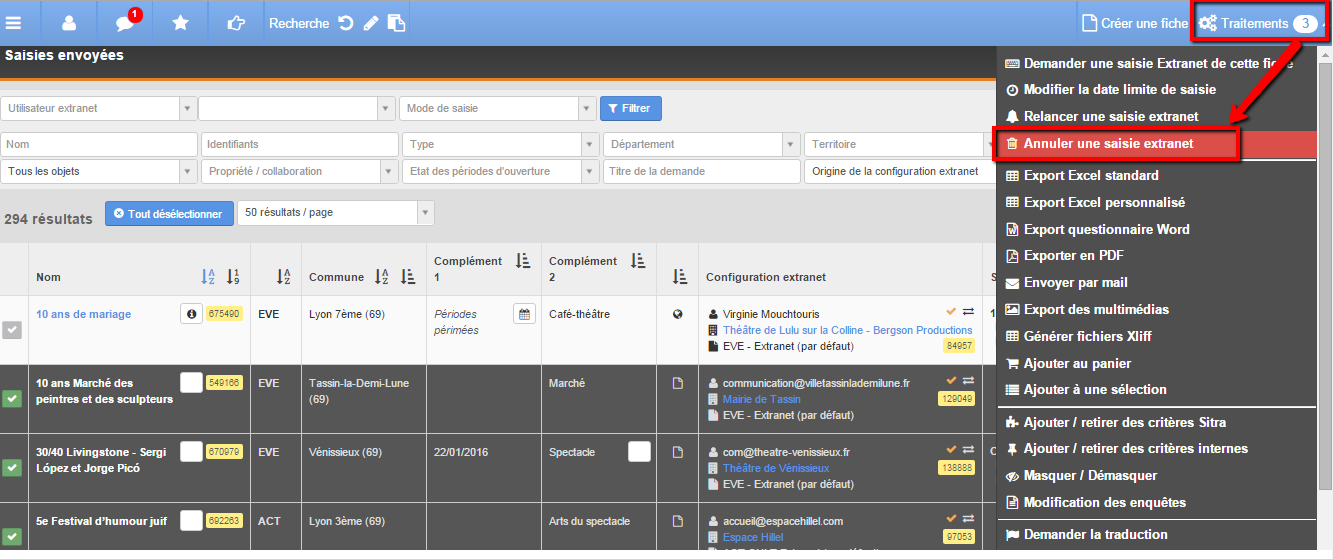Click Titre de la demande input field

click(701, 171)
